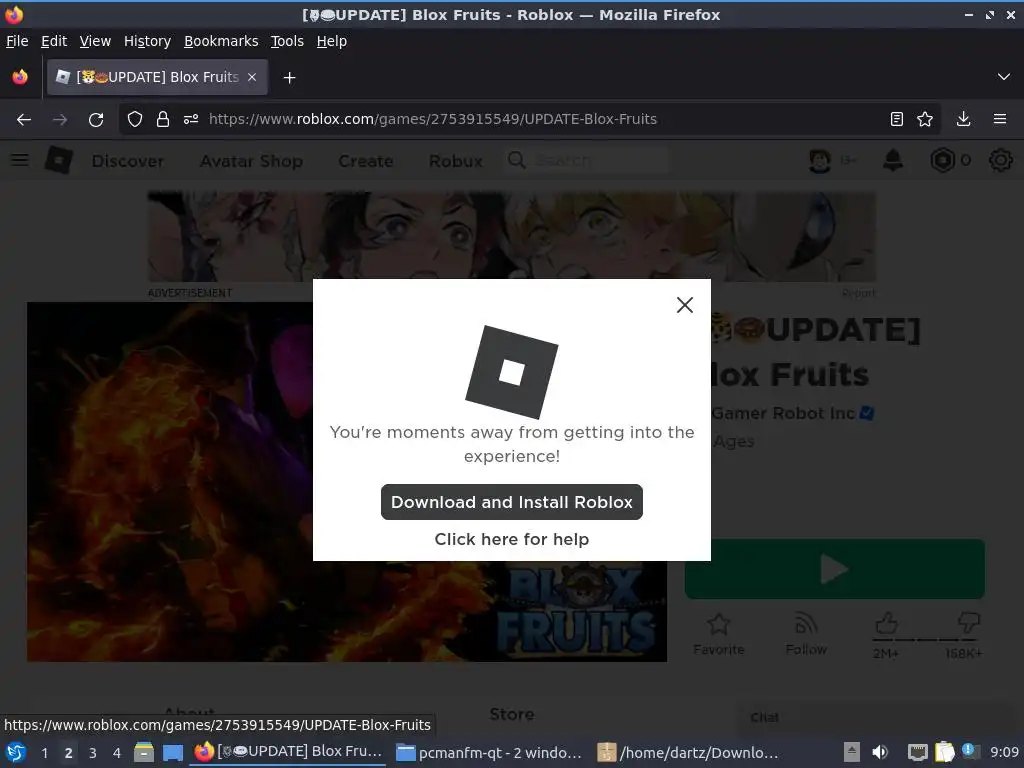This screenshot has width=1024, height=768.
Task: Close the Roblox download dialog
Action: [x=684, y=305]
